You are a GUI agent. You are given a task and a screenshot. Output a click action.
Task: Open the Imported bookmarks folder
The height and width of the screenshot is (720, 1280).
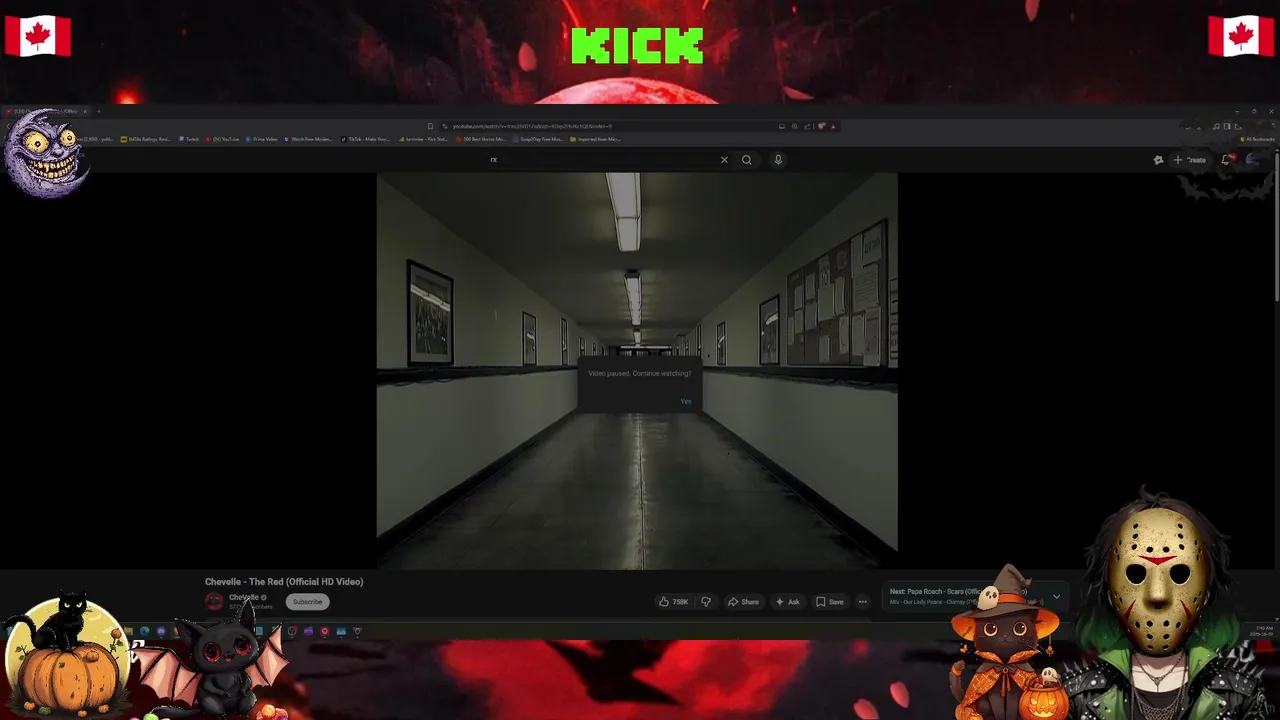click(x=596, y=139)
